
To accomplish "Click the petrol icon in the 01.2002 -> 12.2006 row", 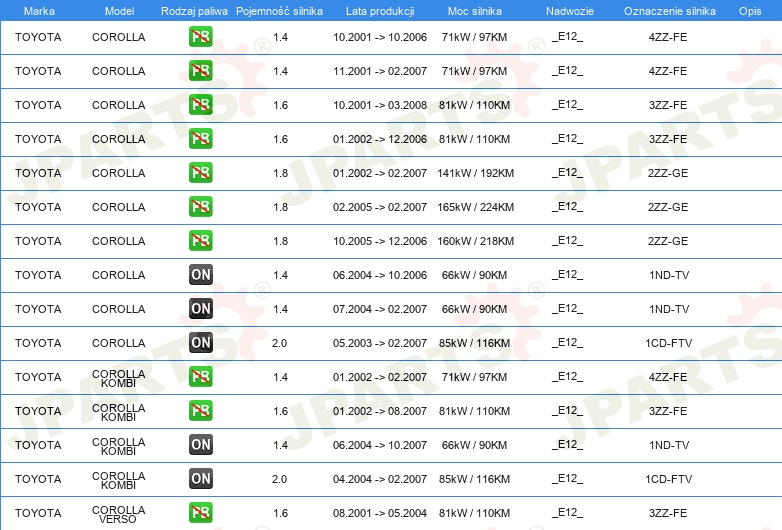I will point(200,138).
